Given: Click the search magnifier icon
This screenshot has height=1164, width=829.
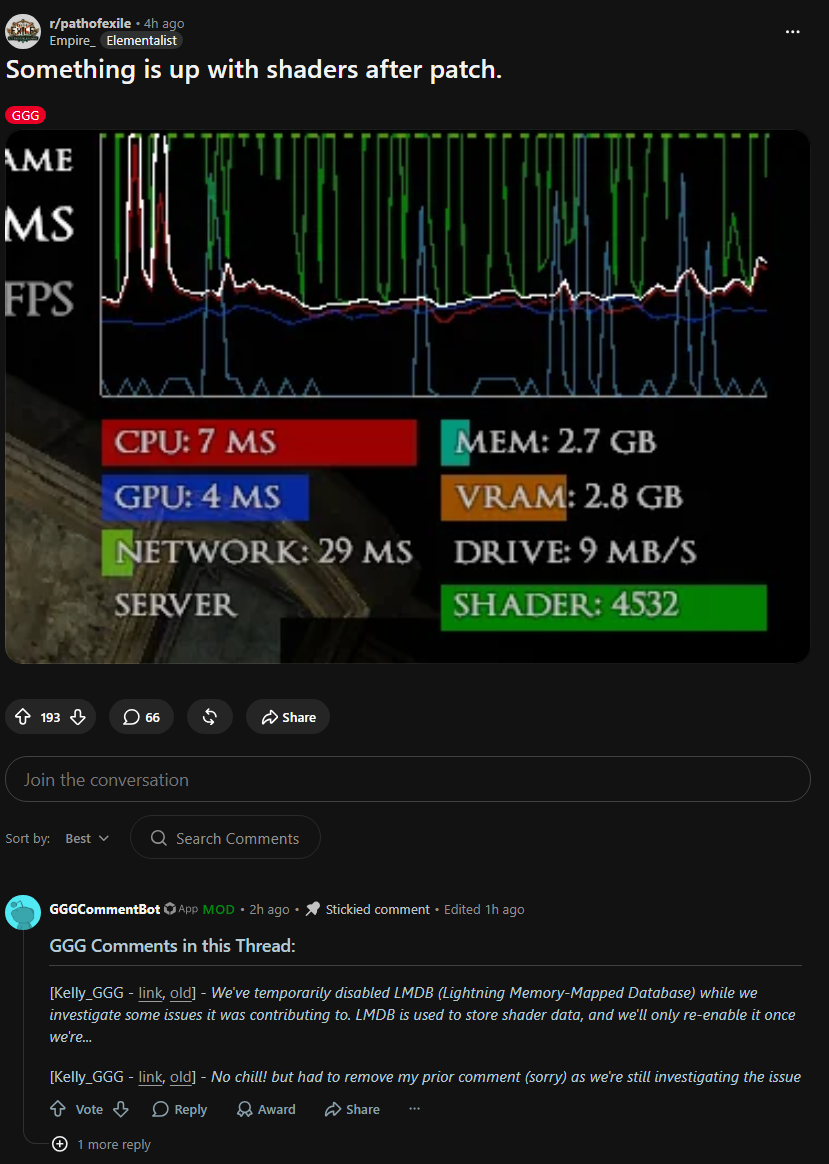Looking at the screenshot, I should [159, 838].
